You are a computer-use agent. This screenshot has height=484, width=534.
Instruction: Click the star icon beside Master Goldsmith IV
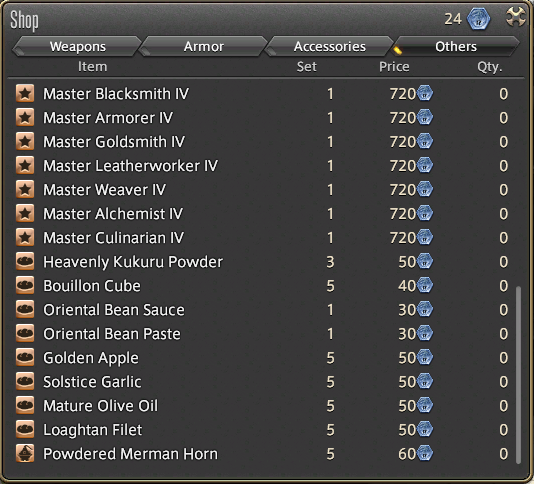[25, 141]
